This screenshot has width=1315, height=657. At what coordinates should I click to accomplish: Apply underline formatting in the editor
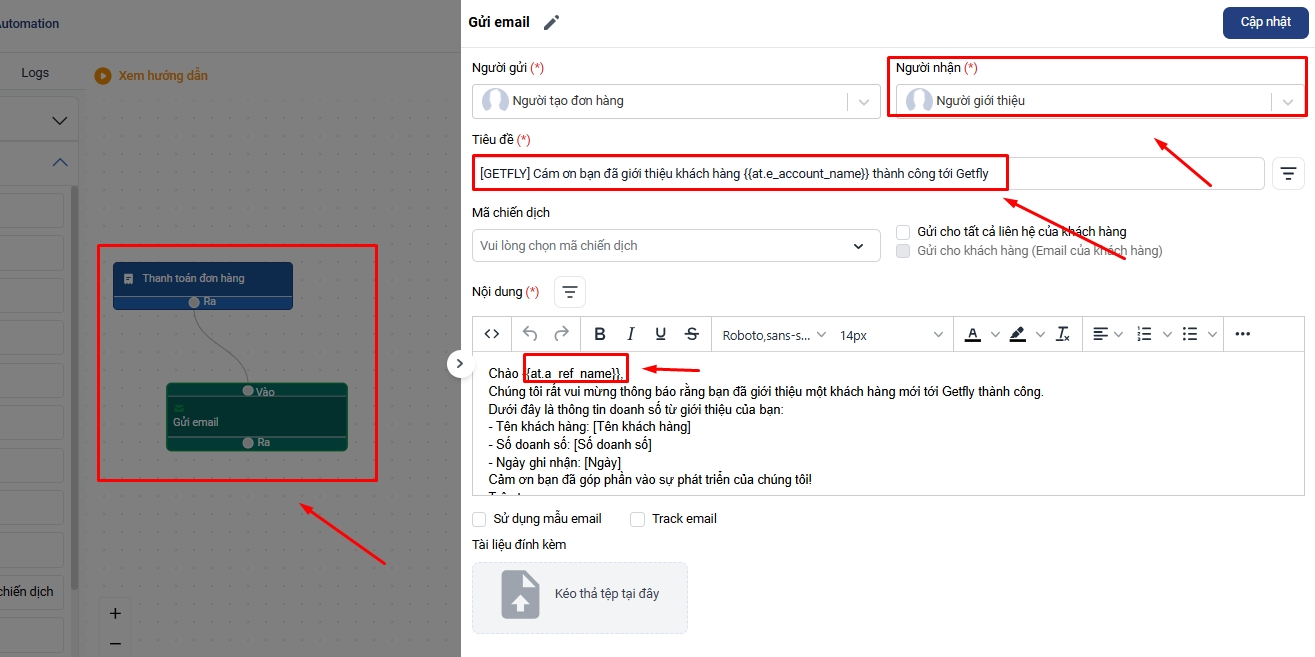pos(660,334)
